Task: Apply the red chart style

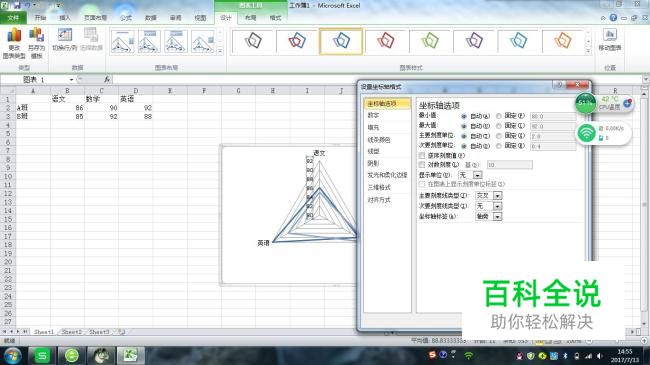Action: 386,41
